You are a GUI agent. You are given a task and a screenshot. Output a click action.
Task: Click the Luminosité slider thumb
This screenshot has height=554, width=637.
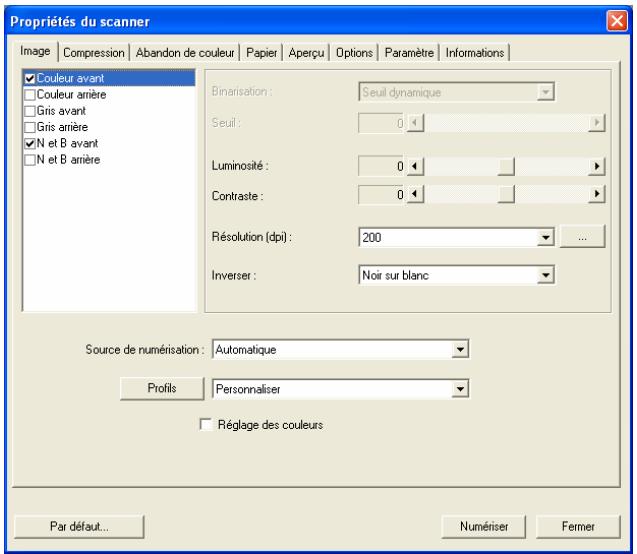[x=506, y=167]
